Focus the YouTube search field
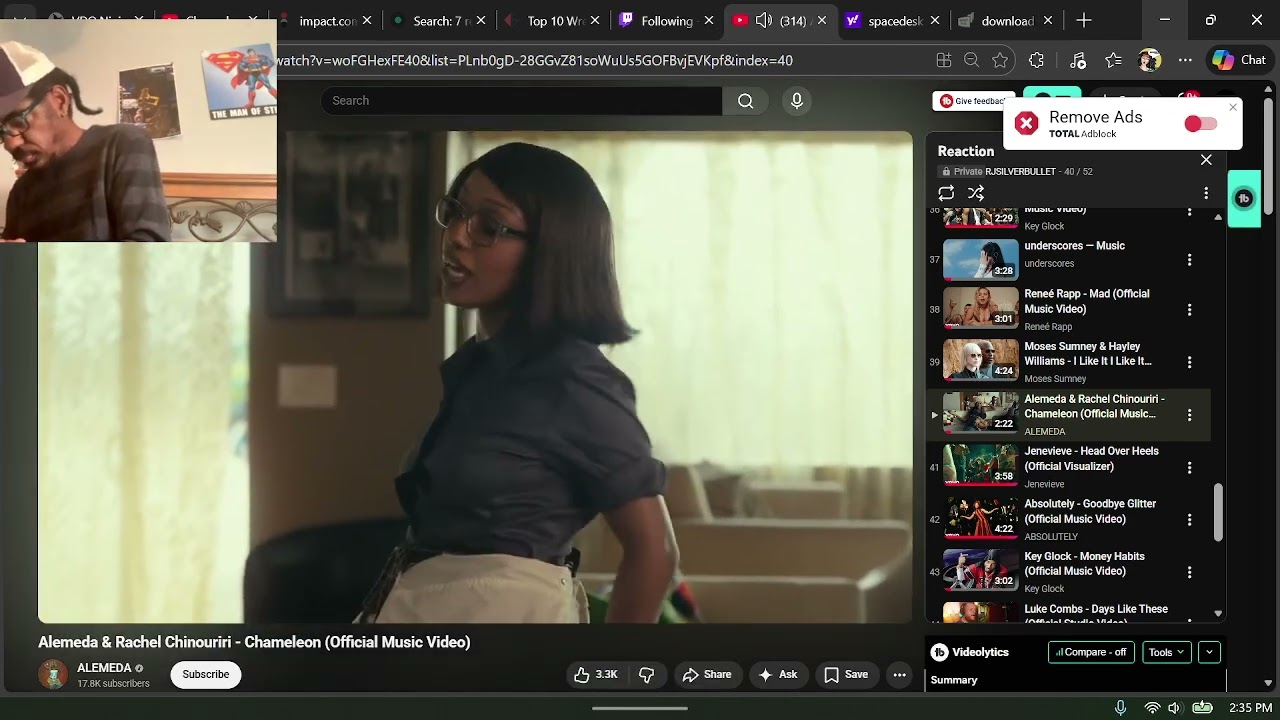Screen dimensions: 1280x720 521,100
